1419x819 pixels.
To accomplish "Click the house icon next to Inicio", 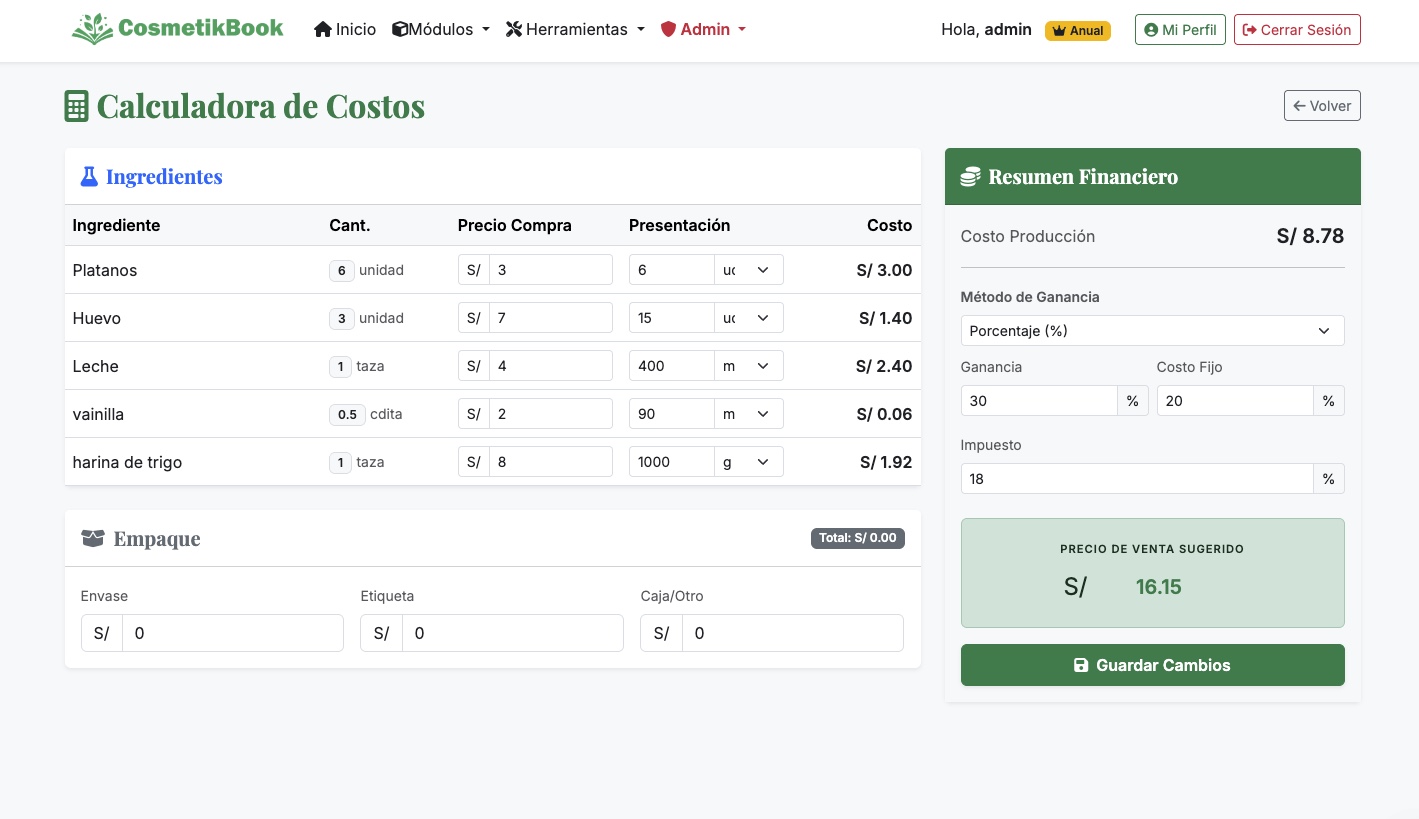I will 322,30.
